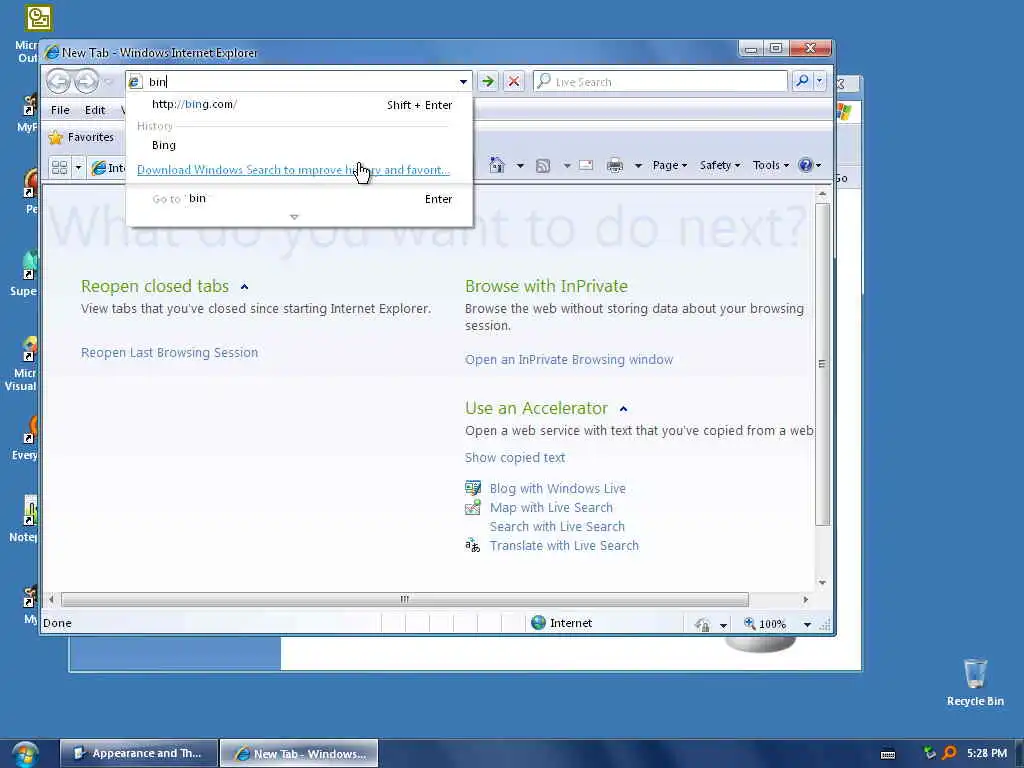Open the Edit menu
1024x768 pixels.
[x=95, y=110]
